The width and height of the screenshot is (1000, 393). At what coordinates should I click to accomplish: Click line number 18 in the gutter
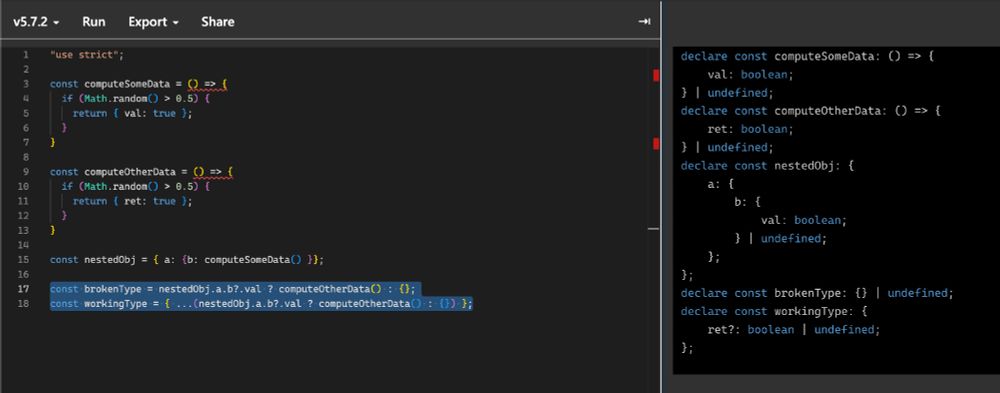[x=24, y=304]
